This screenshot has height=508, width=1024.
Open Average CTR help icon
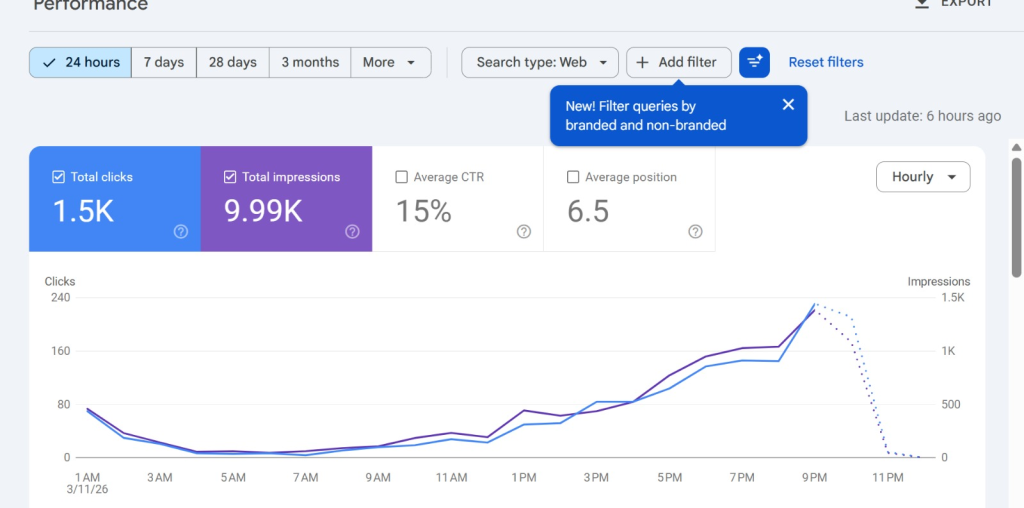click(524, 231)
